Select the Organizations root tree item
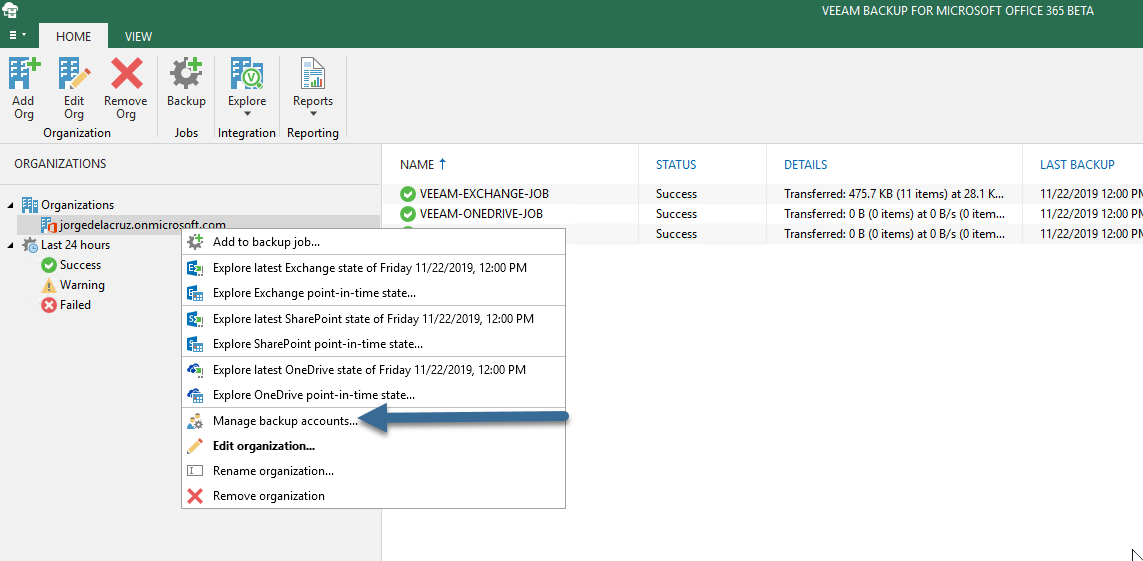 77,205
